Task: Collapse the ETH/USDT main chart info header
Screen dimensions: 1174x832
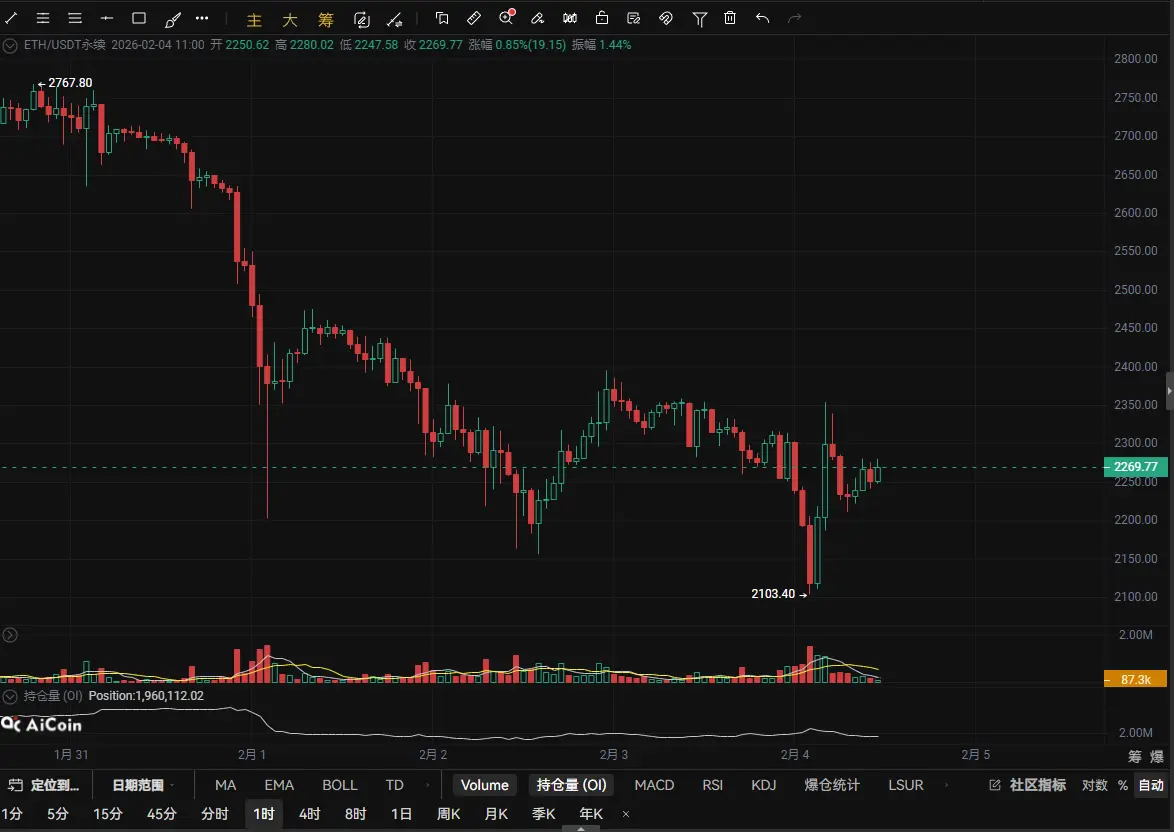Action: tap(10, 46)
